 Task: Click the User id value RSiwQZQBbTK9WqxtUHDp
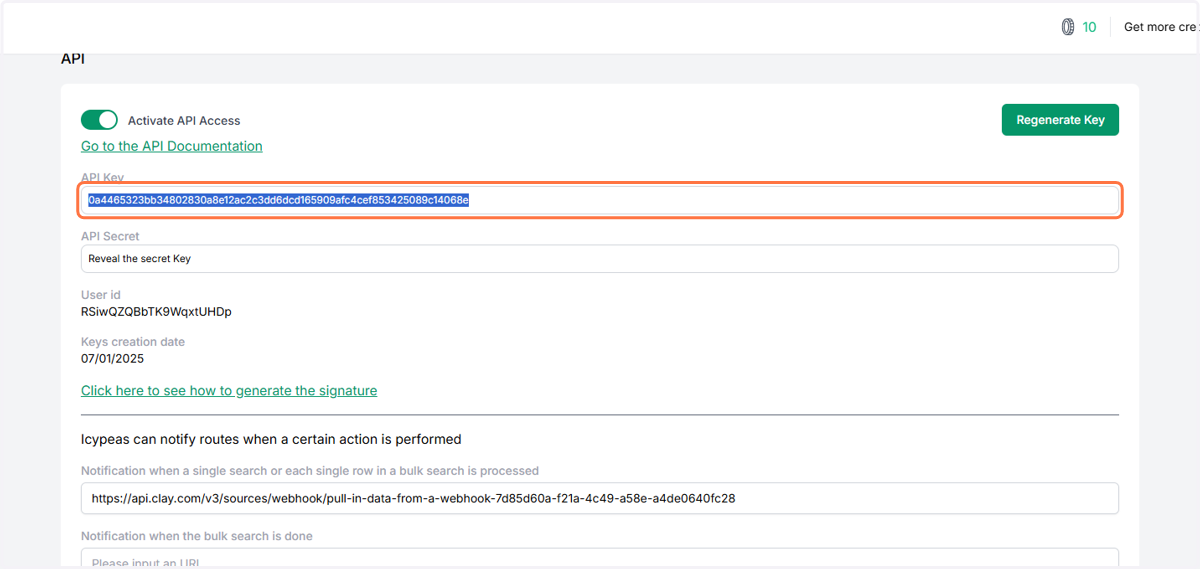point(156,312)
